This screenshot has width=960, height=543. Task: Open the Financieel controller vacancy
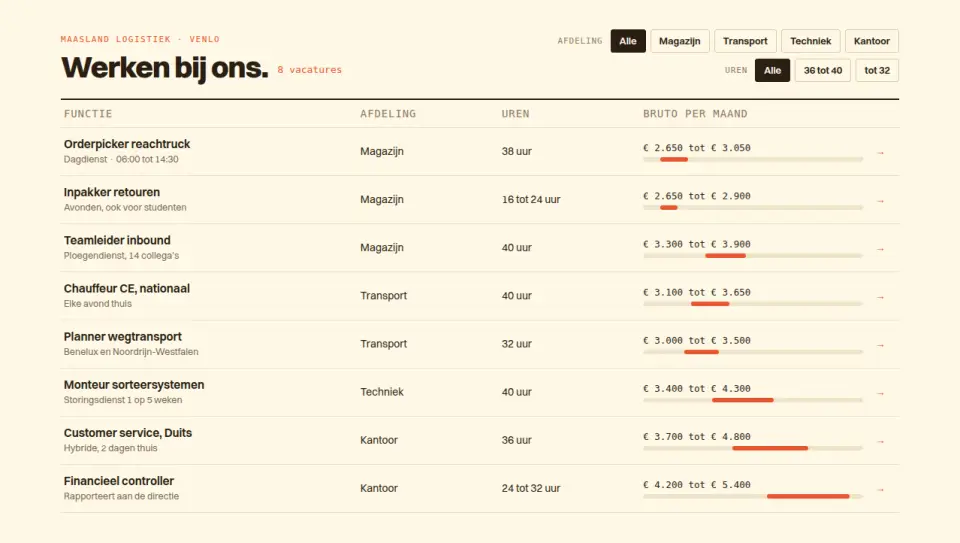pyautogui.click(x=119, y=481)
